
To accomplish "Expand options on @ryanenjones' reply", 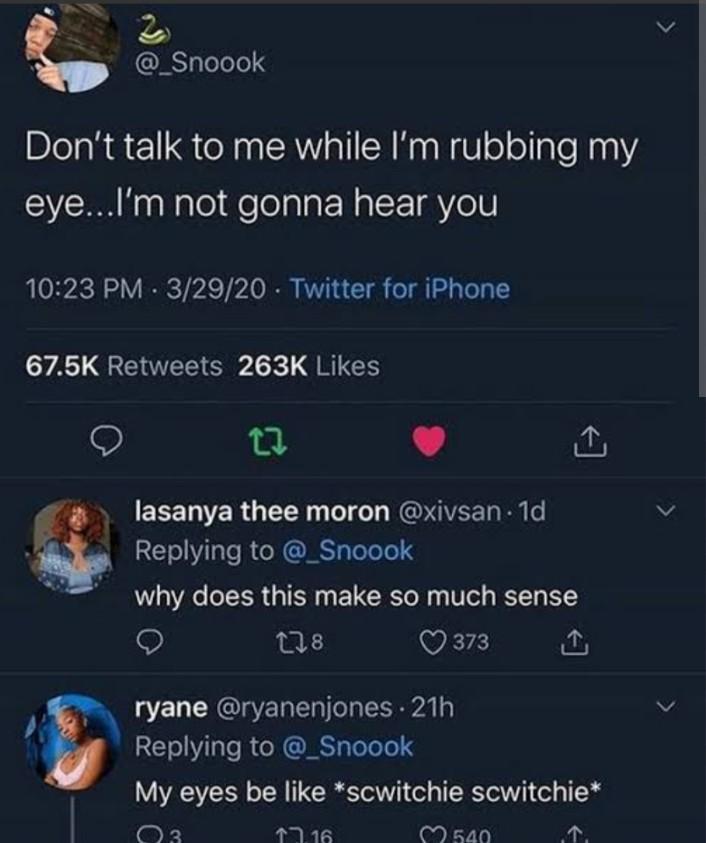I will click(x=666, y=705).
